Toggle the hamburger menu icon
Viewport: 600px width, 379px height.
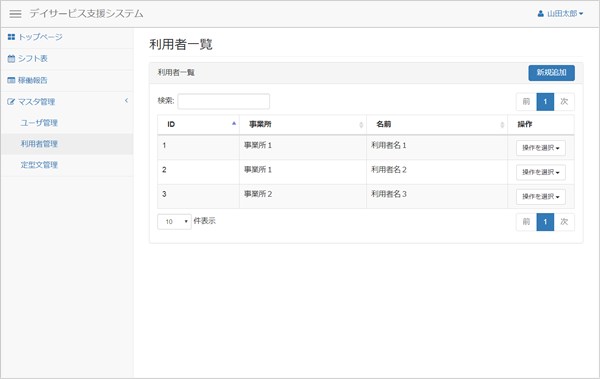click(15, 14)
